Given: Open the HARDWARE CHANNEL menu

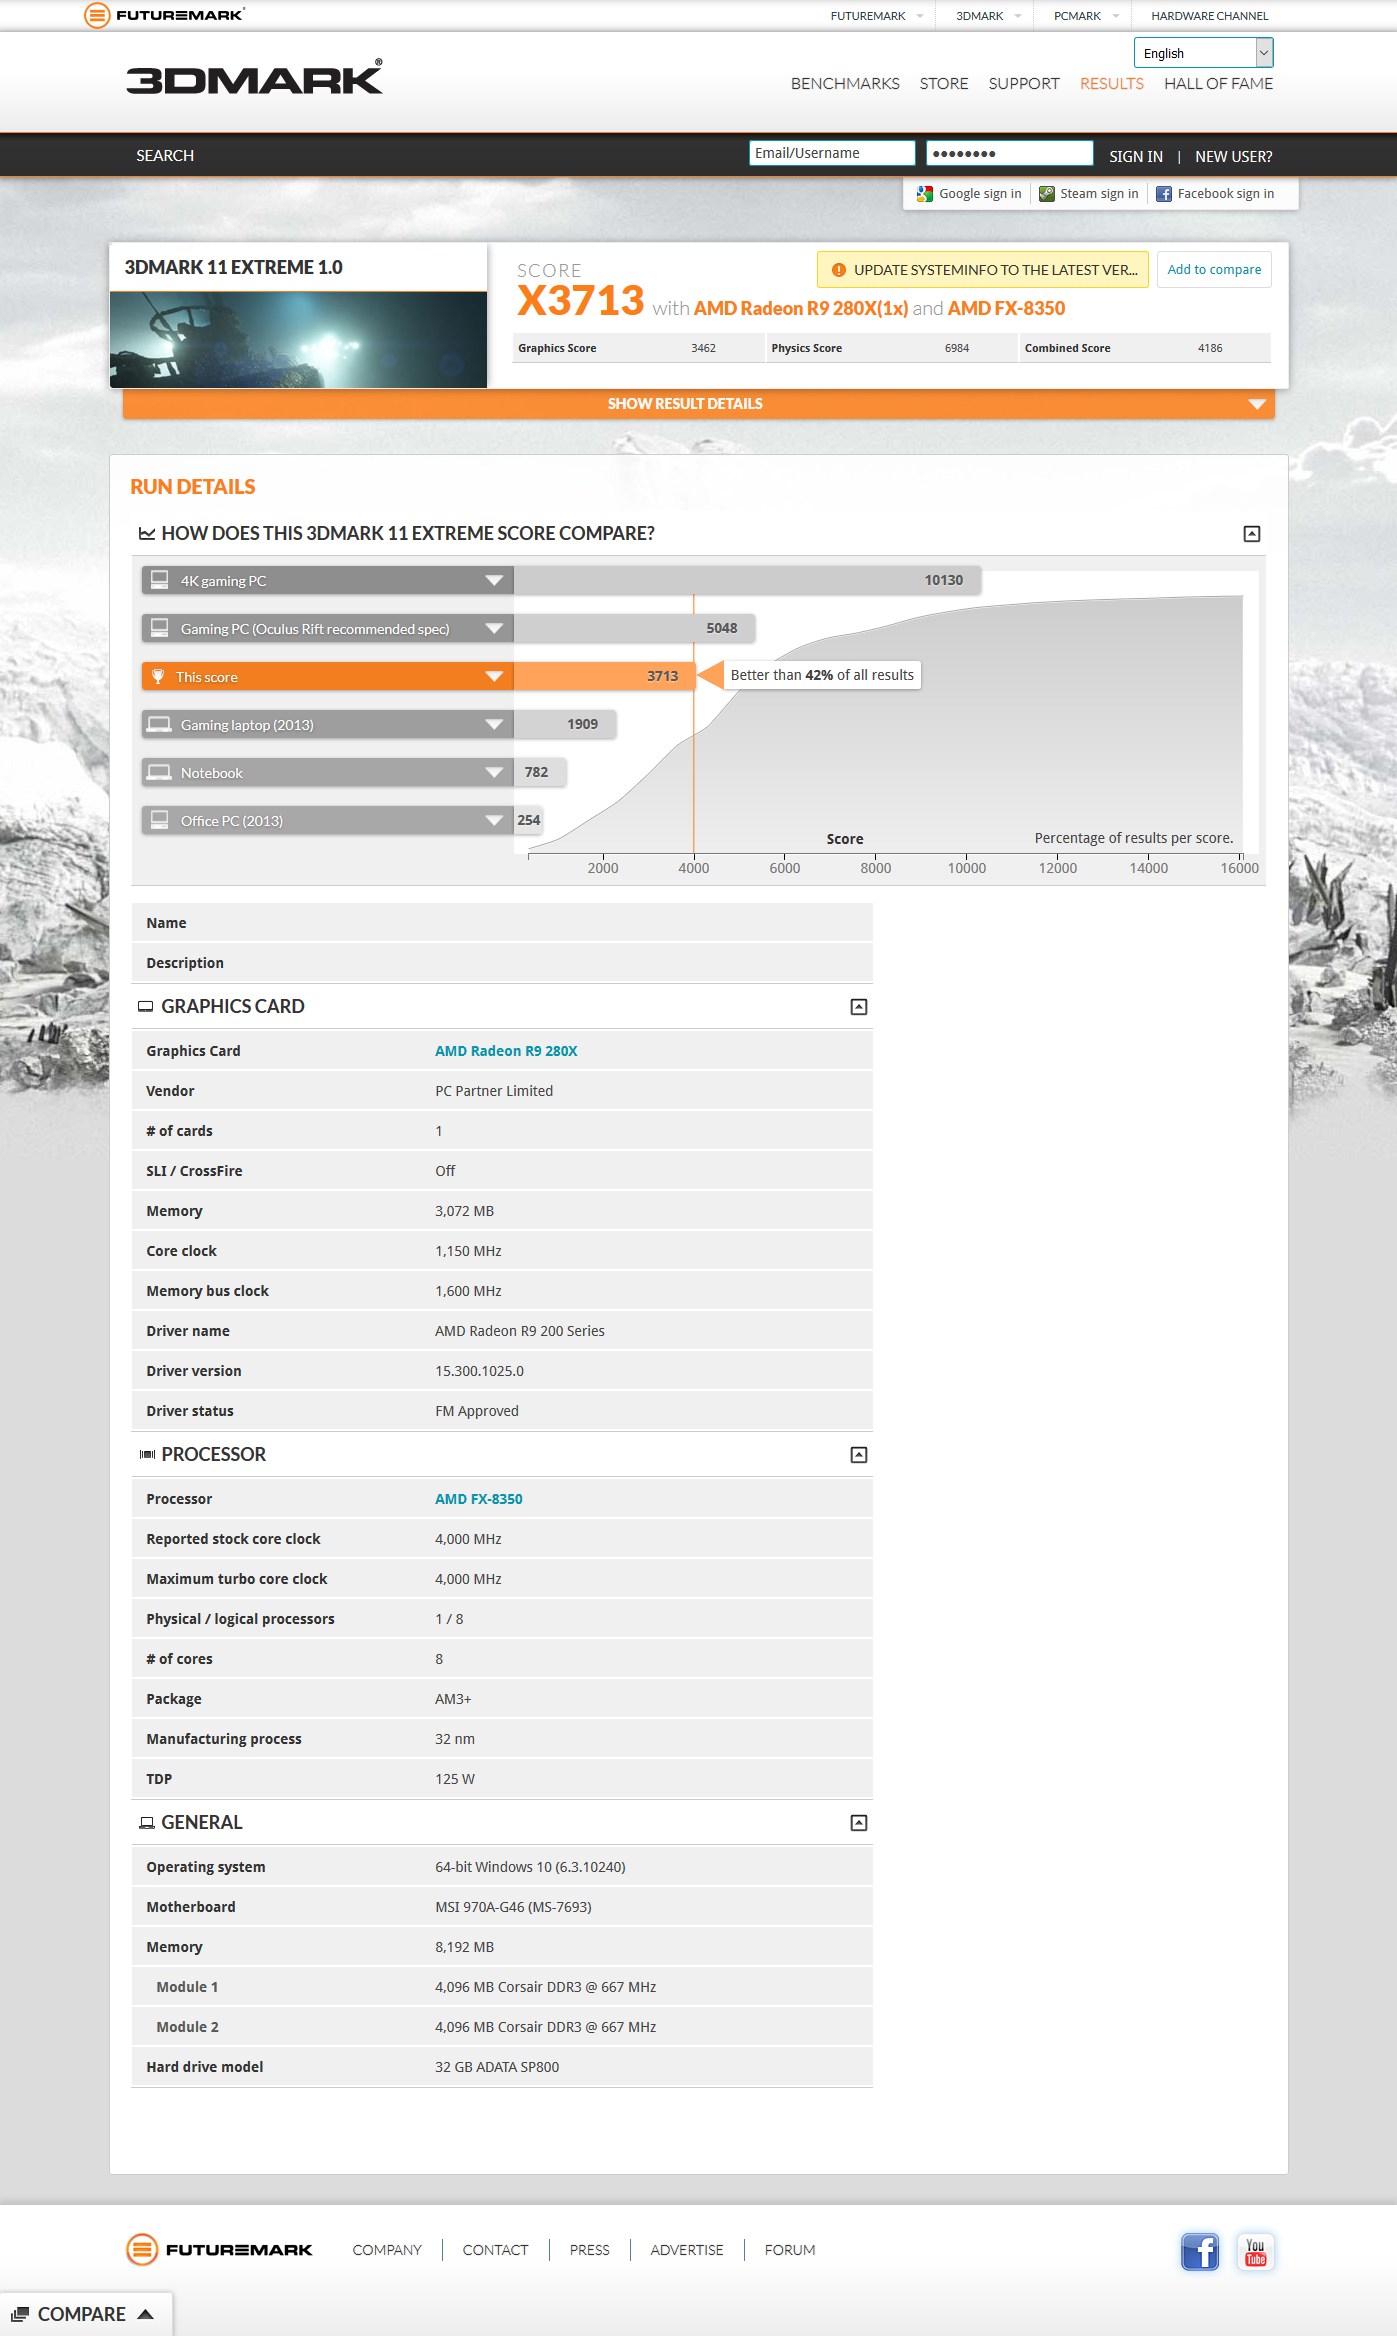Looking at the screenshot, I should tap(1209, 16).
